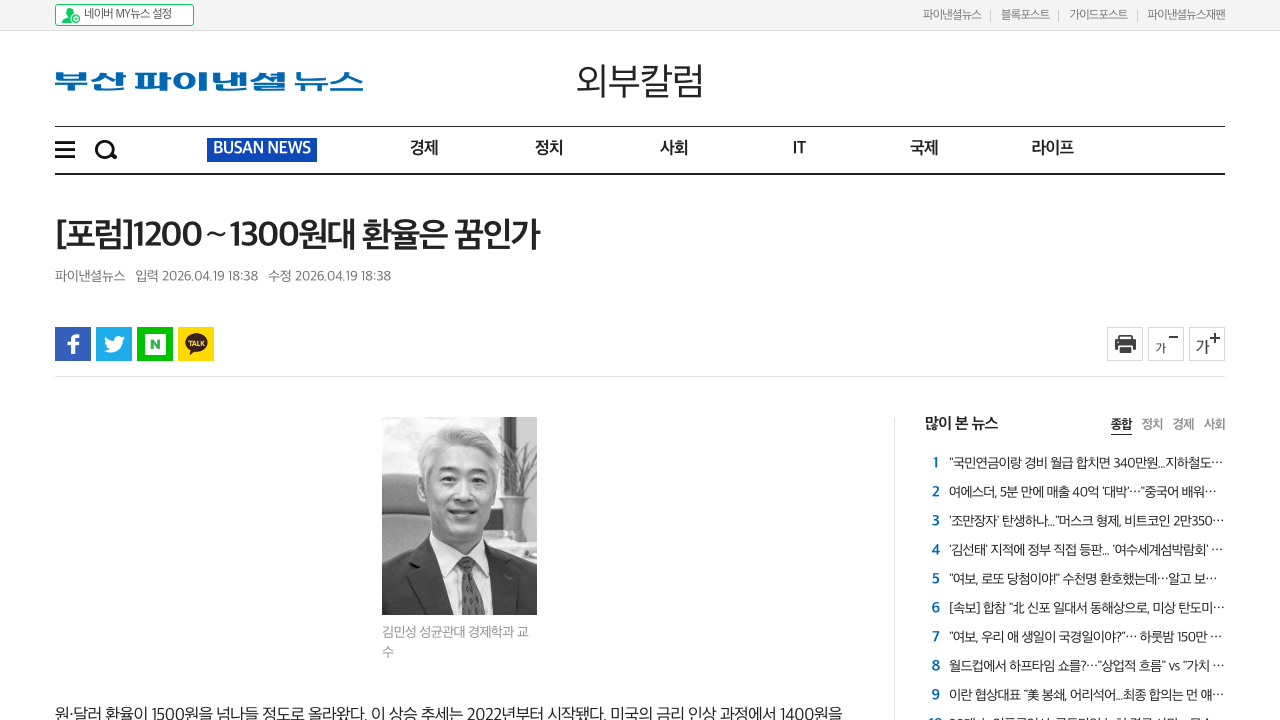Image resolution: width=1280 pixels, height=720 pixels.
Task: Open ranked news 8 about 월드컵 하프타임
Action: point(1086,666)
